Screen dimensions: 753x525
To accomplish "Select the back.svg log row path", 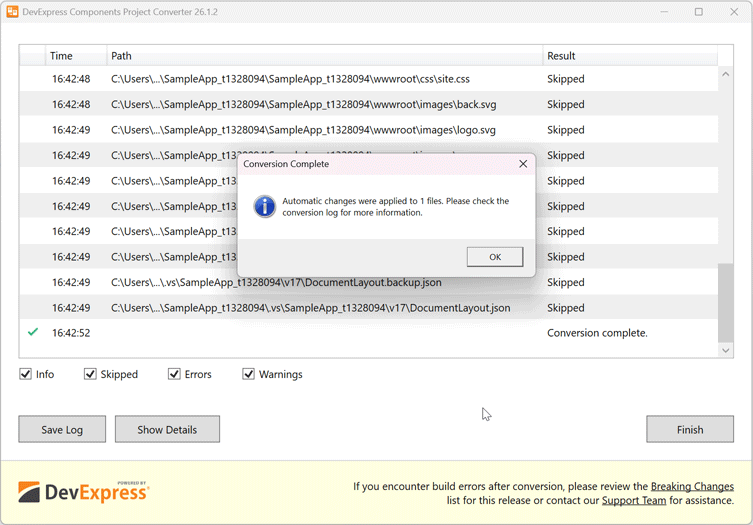I will pyautogui.click(x=304, y=104).
